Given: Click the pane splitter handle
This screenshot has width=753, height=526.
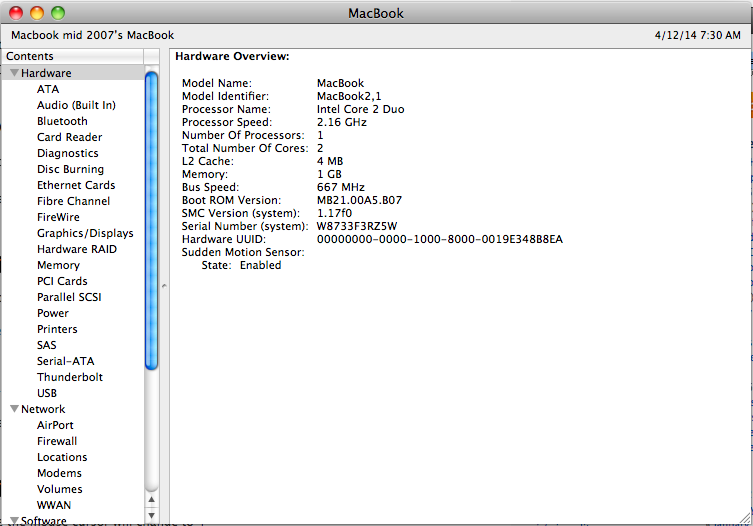Looking at the screenshot, I should [164, 286].
